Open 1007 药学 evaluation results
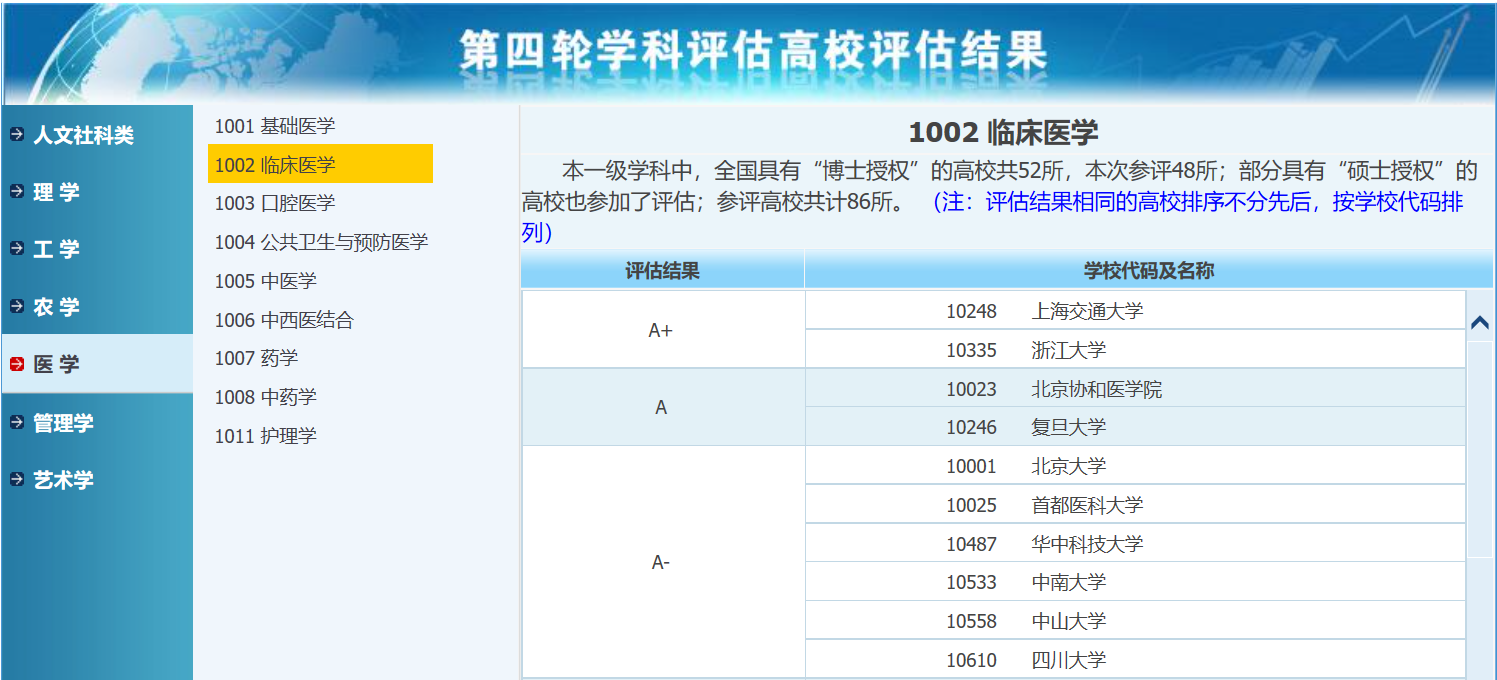Viewport: 1497px width, 680px height. click(x=256, y=358)
